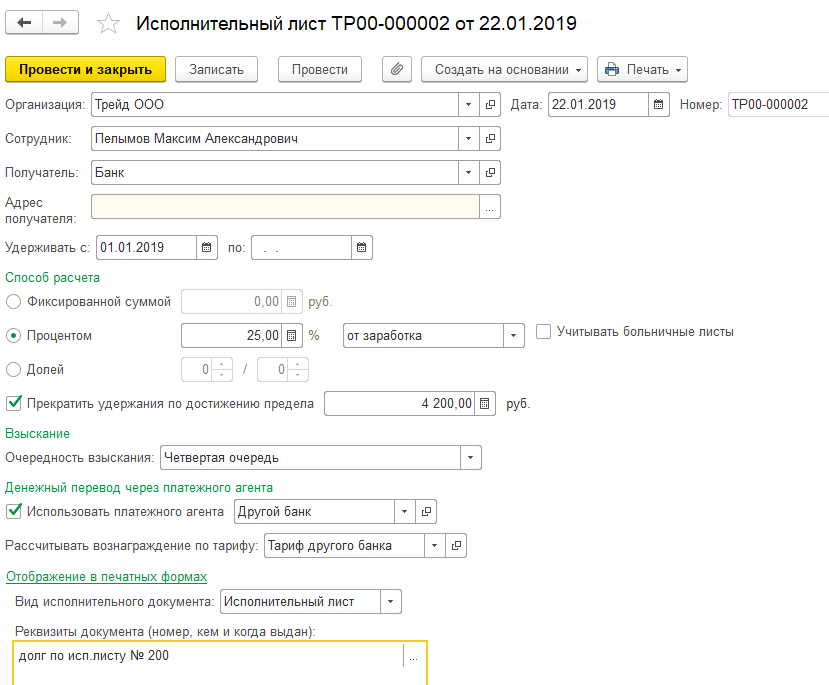Open recipient address ellipsis selection button
The width and height of the screenshot is (829, 685).
(490, 207)
